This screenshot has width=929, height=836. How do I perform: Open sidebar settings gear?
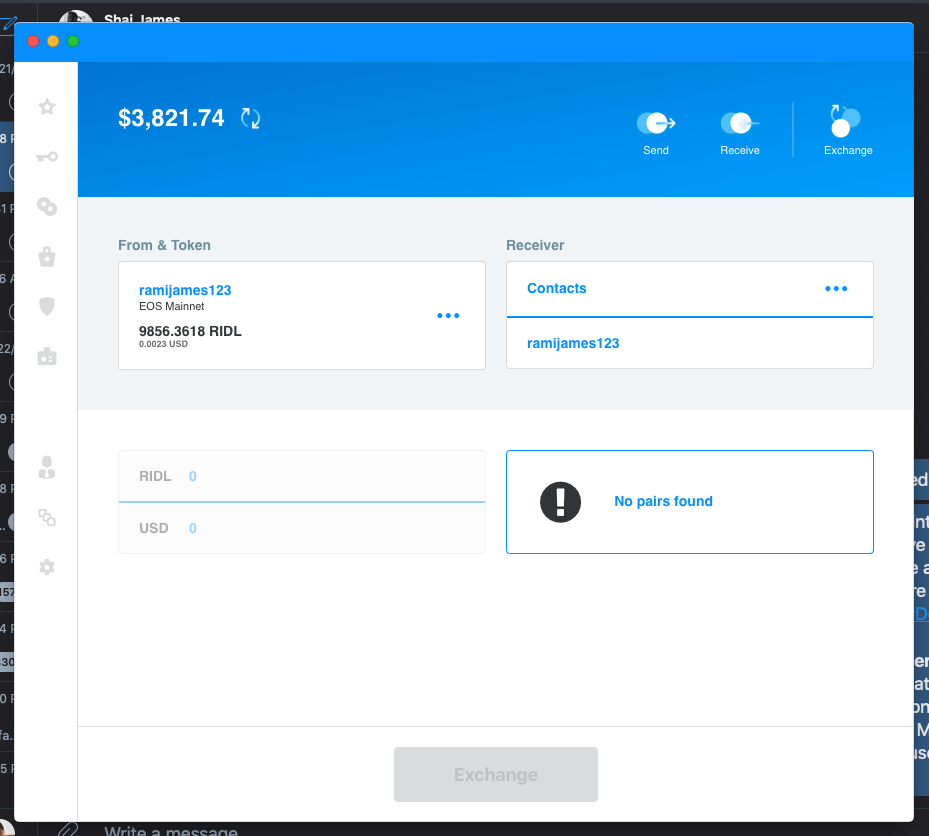point(46,567)
